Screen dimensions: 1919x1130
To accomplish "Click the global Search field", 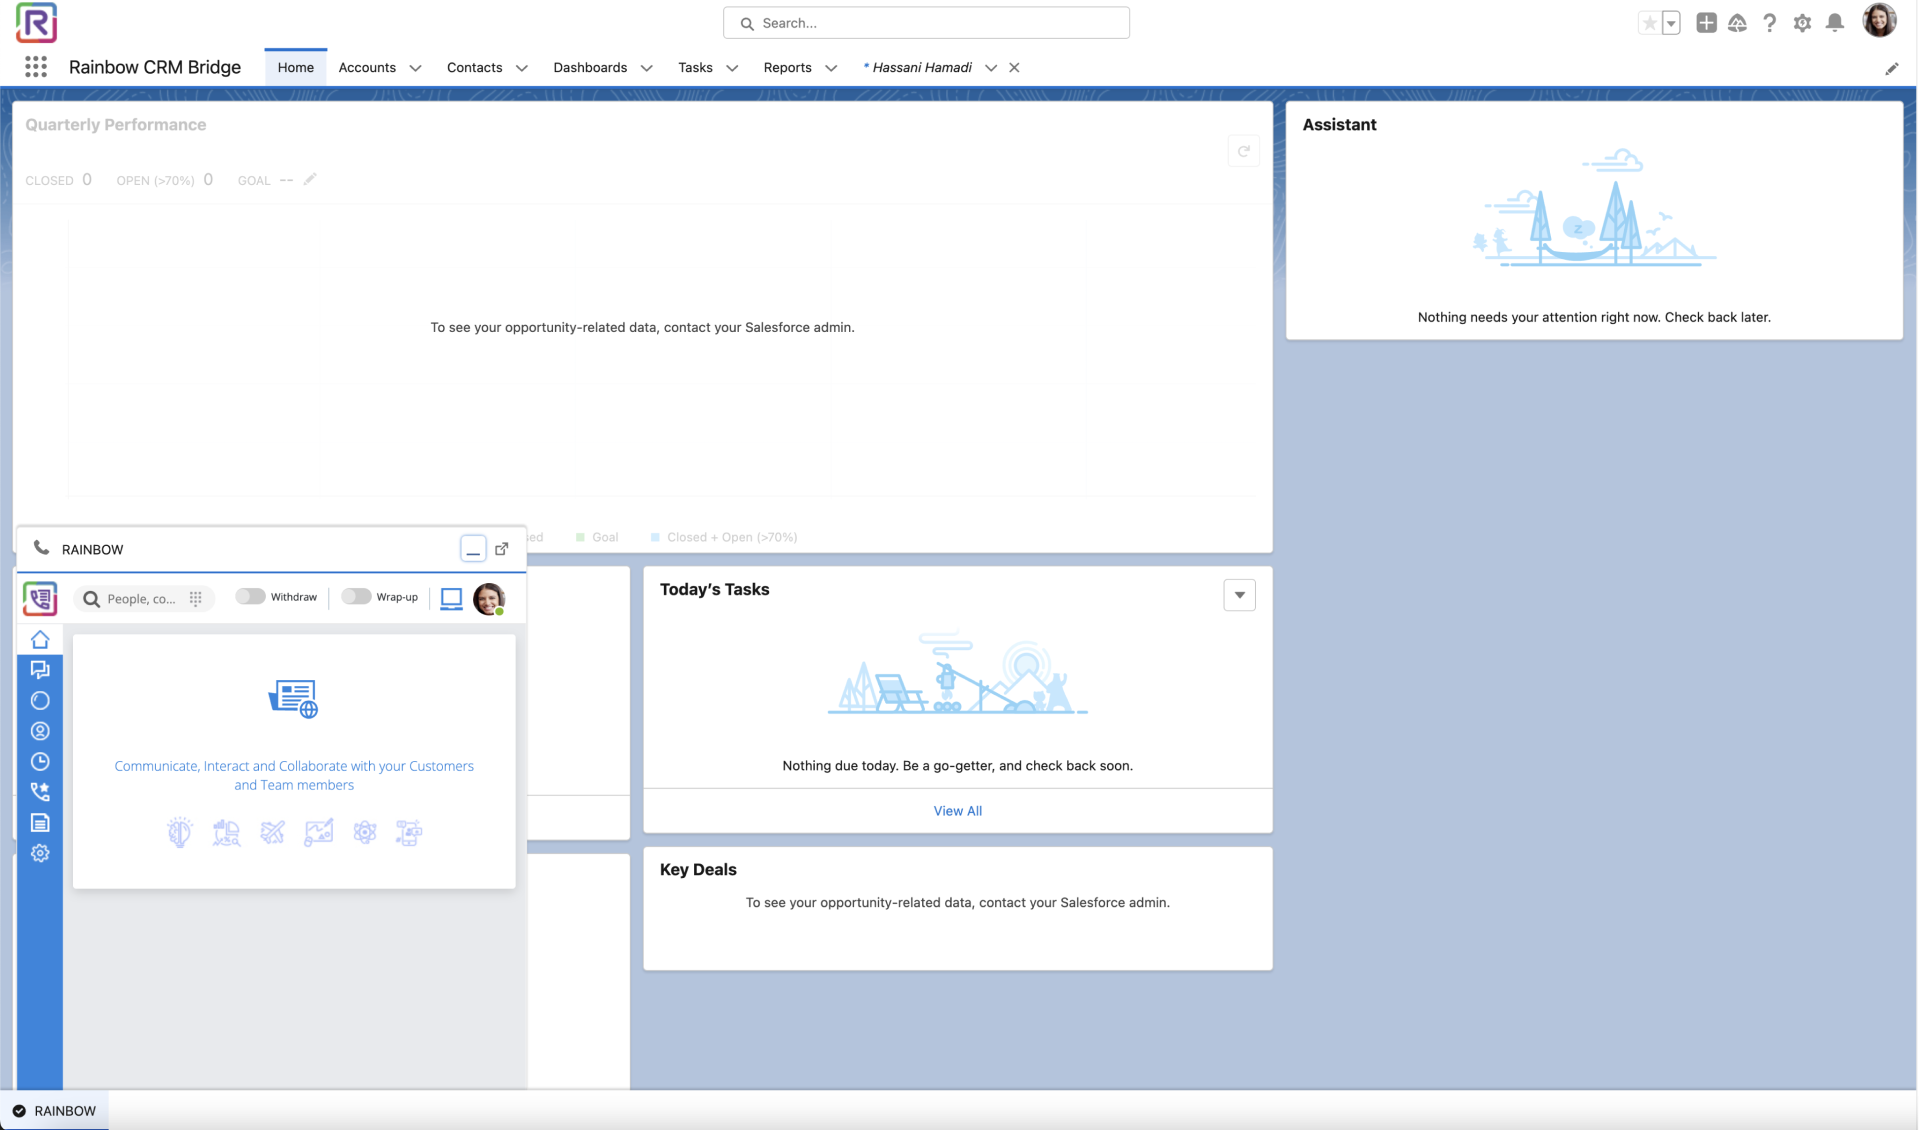I will tap(926, 23).
